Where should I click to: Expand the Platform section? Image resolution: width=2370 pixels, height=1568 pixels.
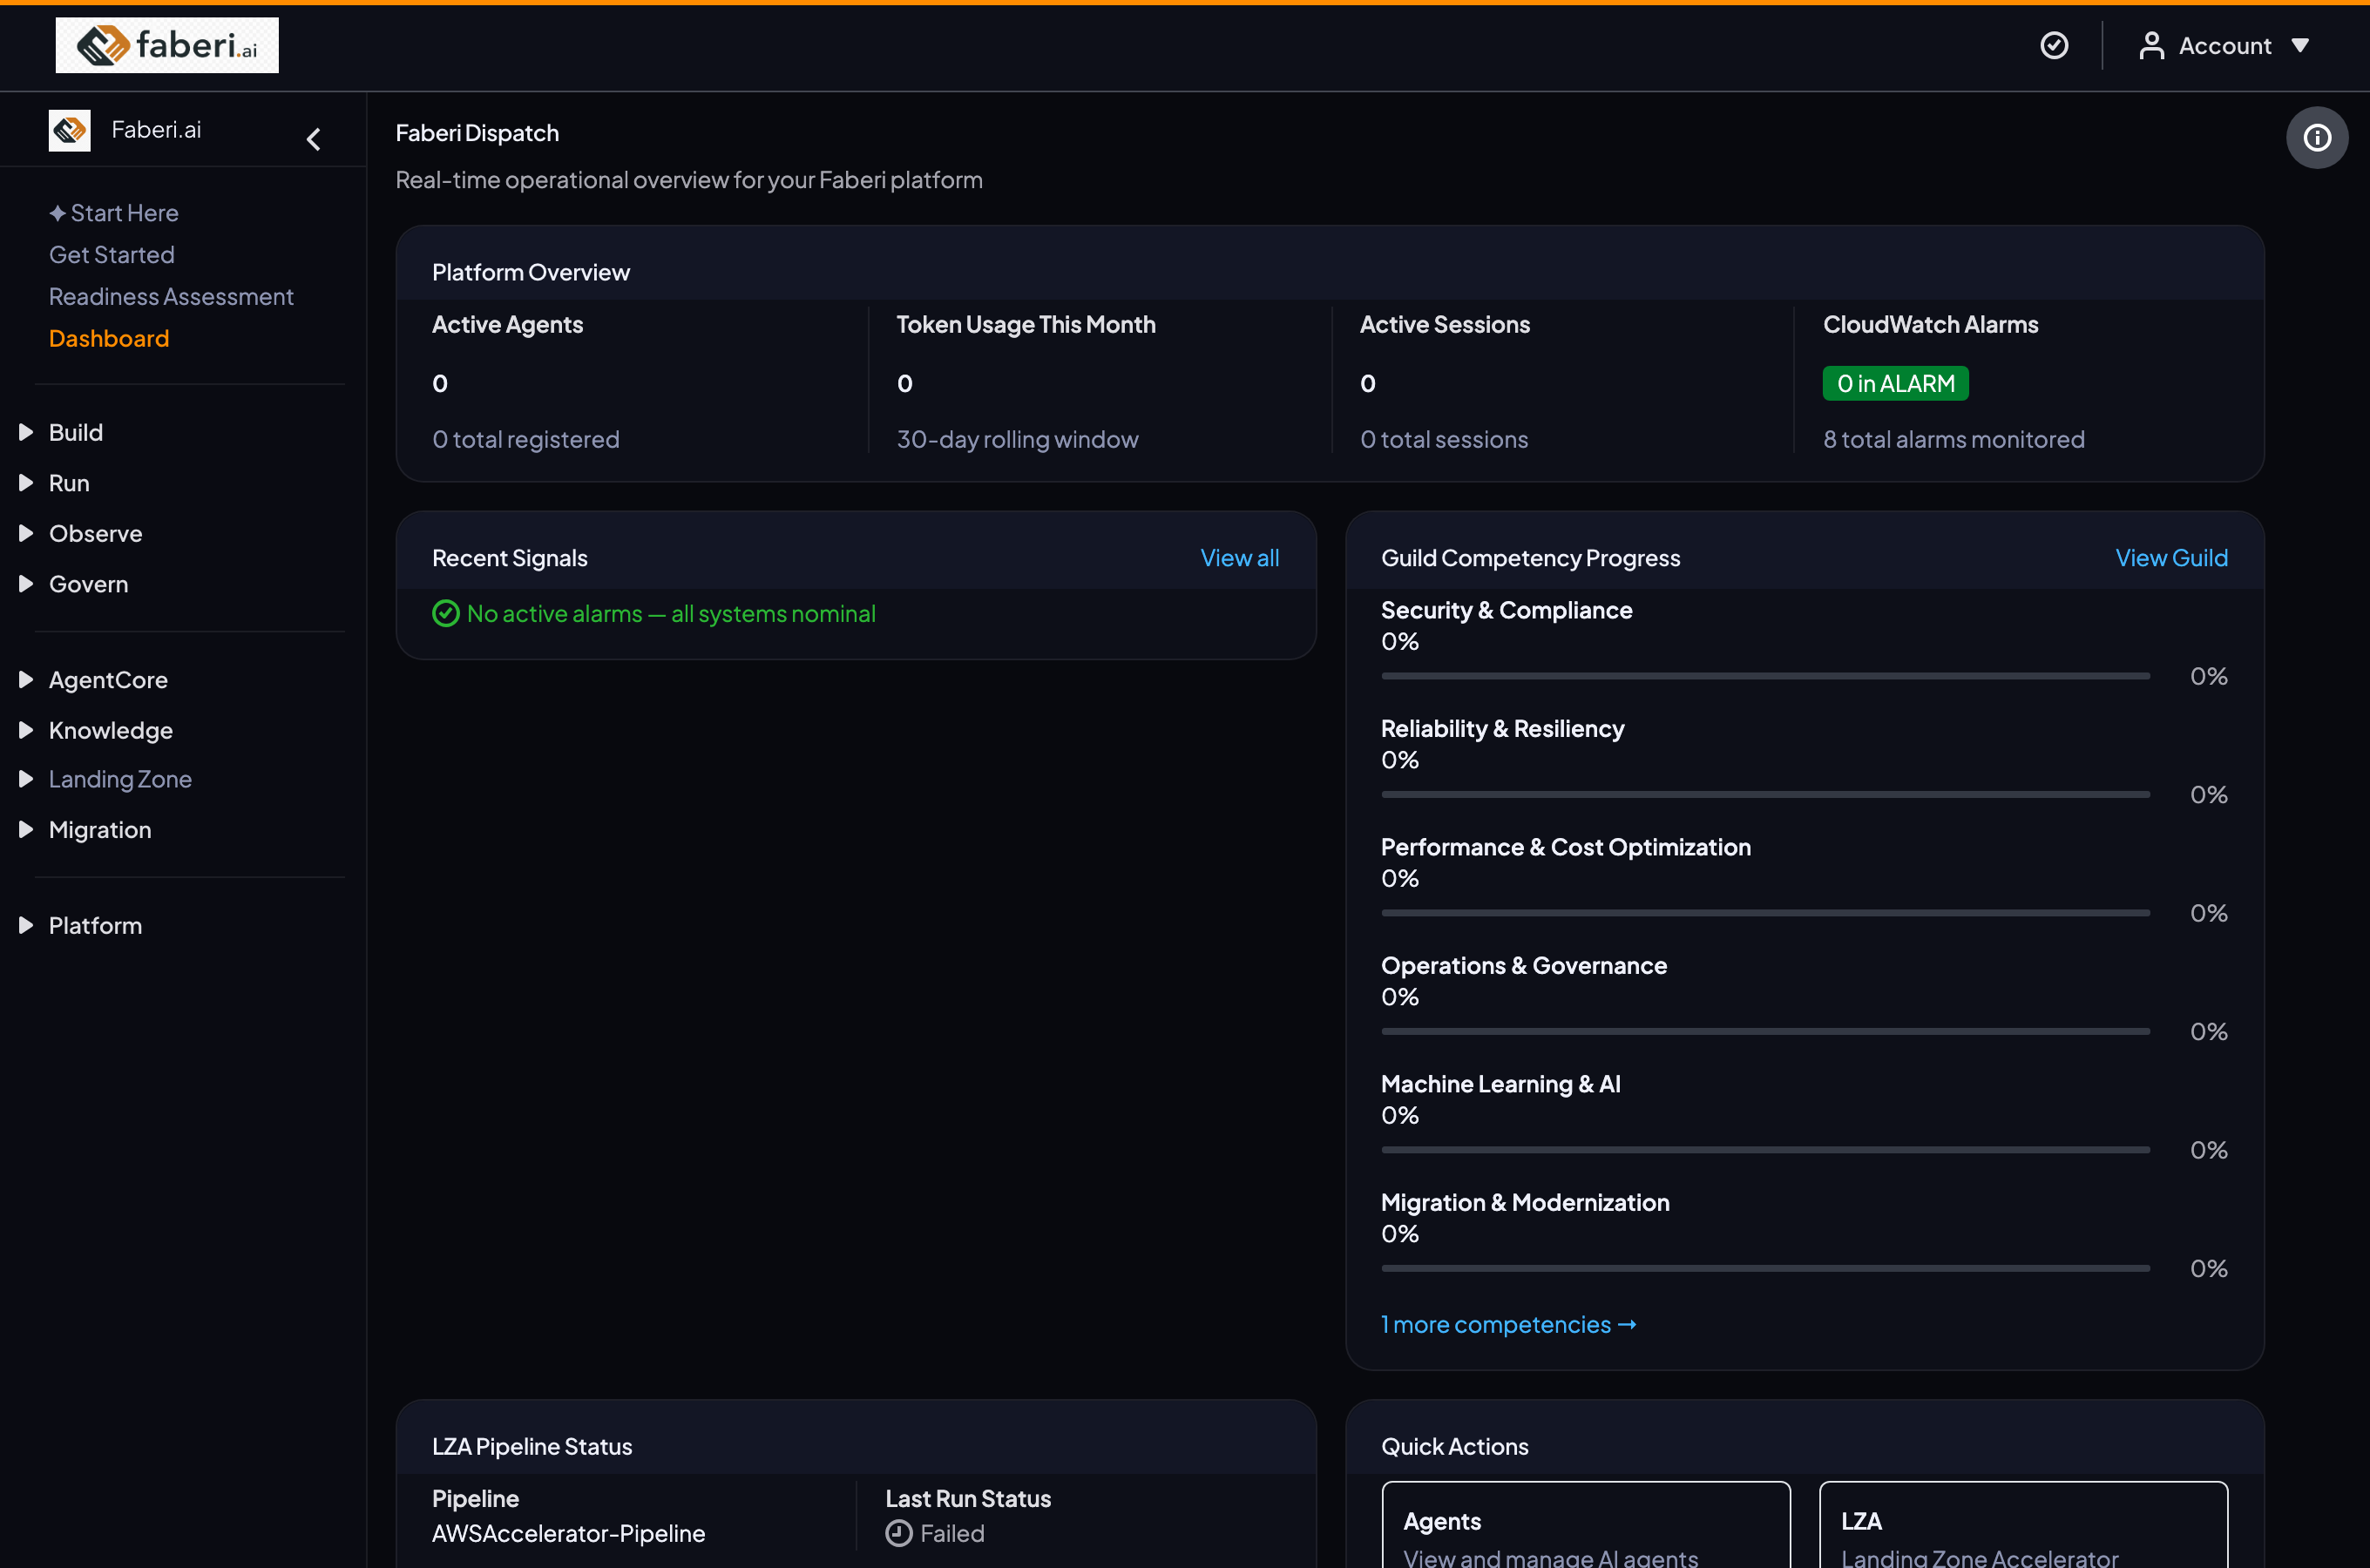[x=26, y=926]
